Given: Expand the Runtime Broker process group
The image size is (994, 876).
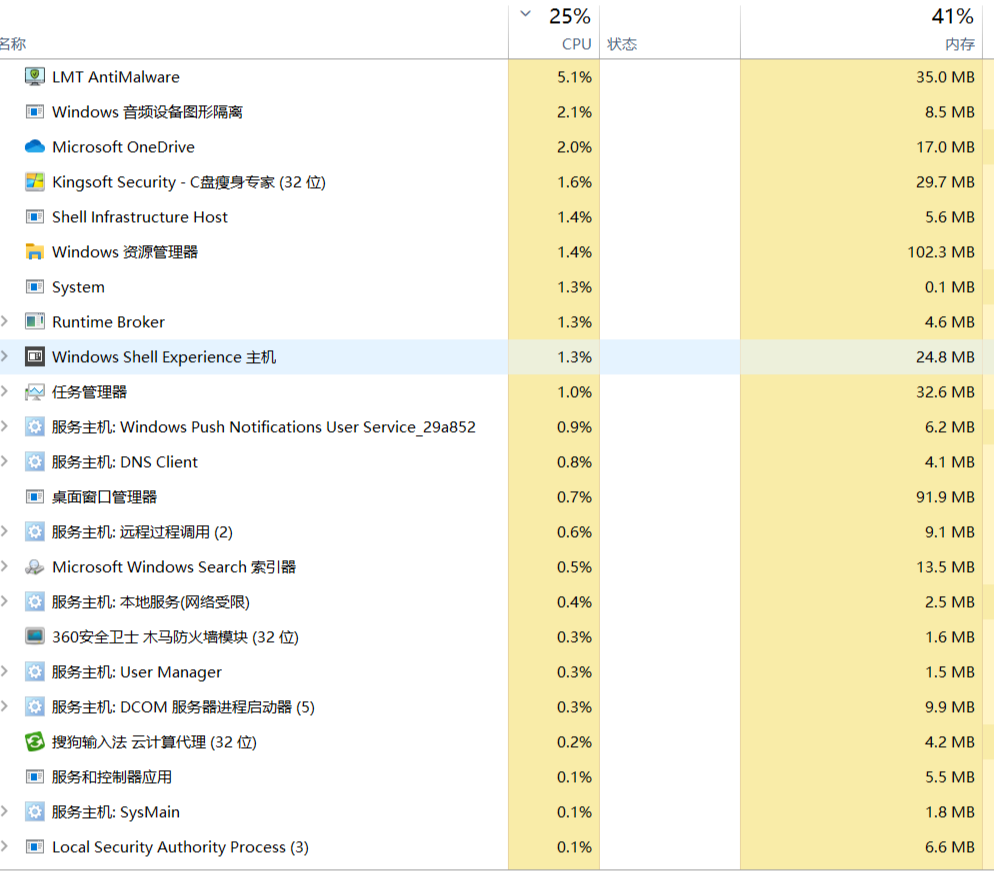Looking at the screenshot, I should [4, 321].
